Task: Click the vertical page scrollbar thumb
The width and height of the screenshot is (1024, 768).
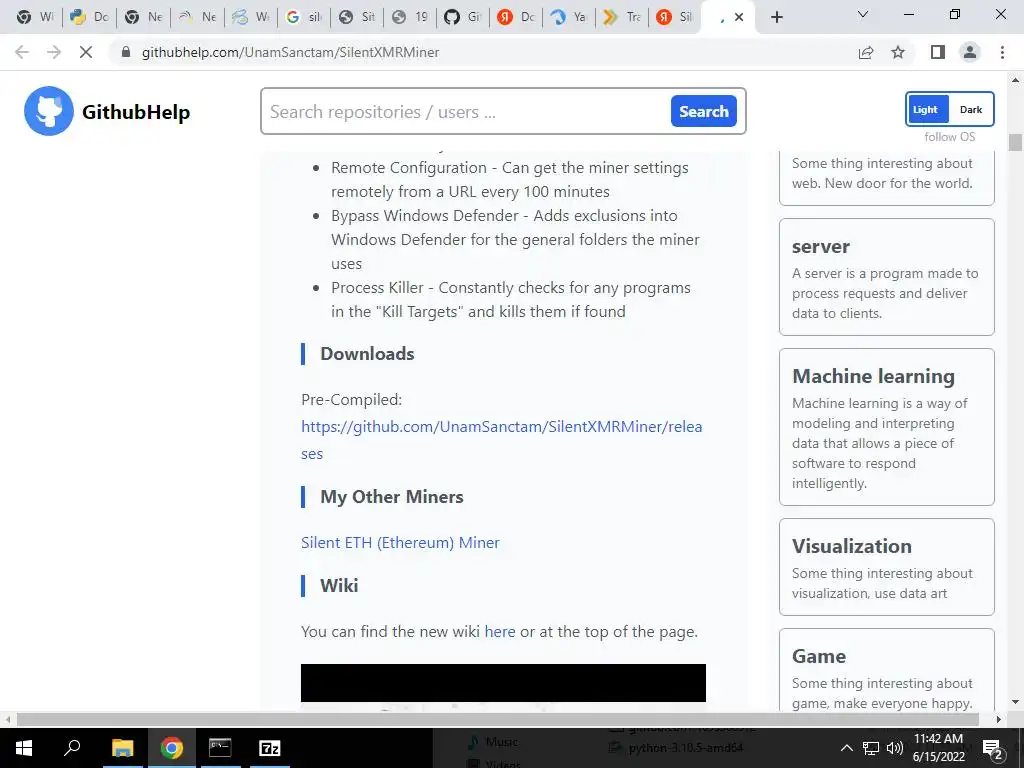Action: pos(1015,142)
